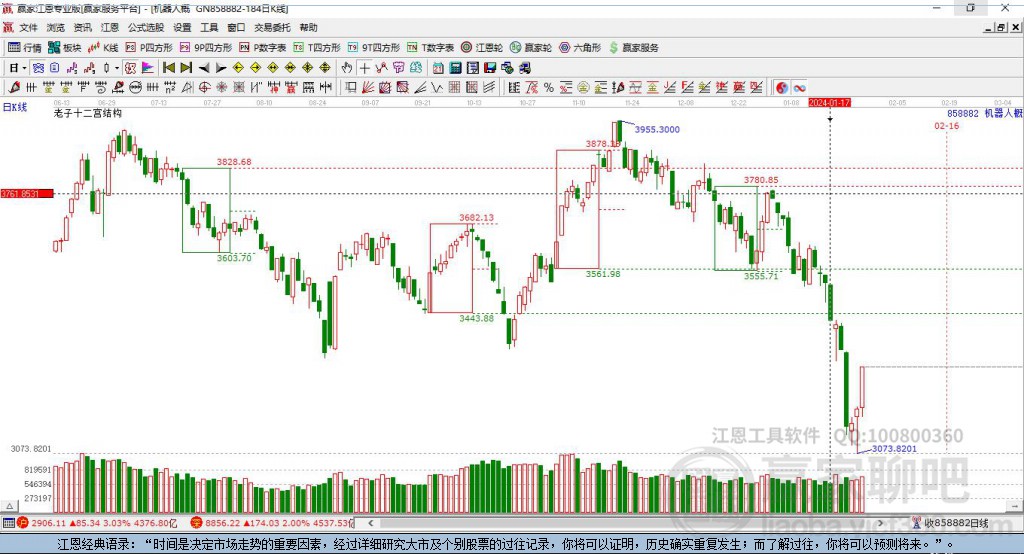Click the right scroll arrow of chart scrollbar
Viewport: 1024px width, 554px height.
coord(880,523)
